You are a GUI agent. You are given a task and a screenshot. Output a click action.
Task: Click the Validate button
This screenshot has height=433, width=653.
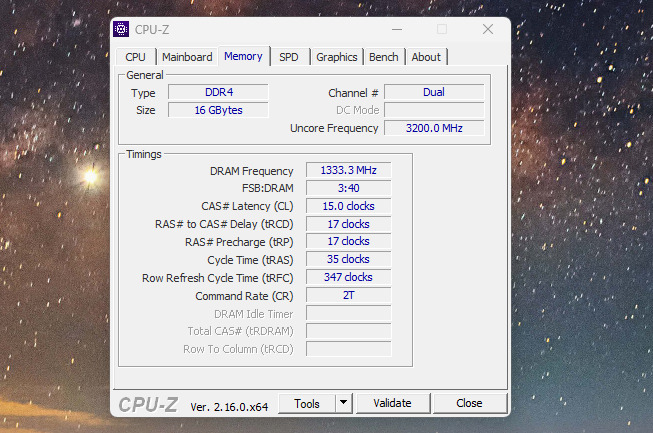point(392,403)
